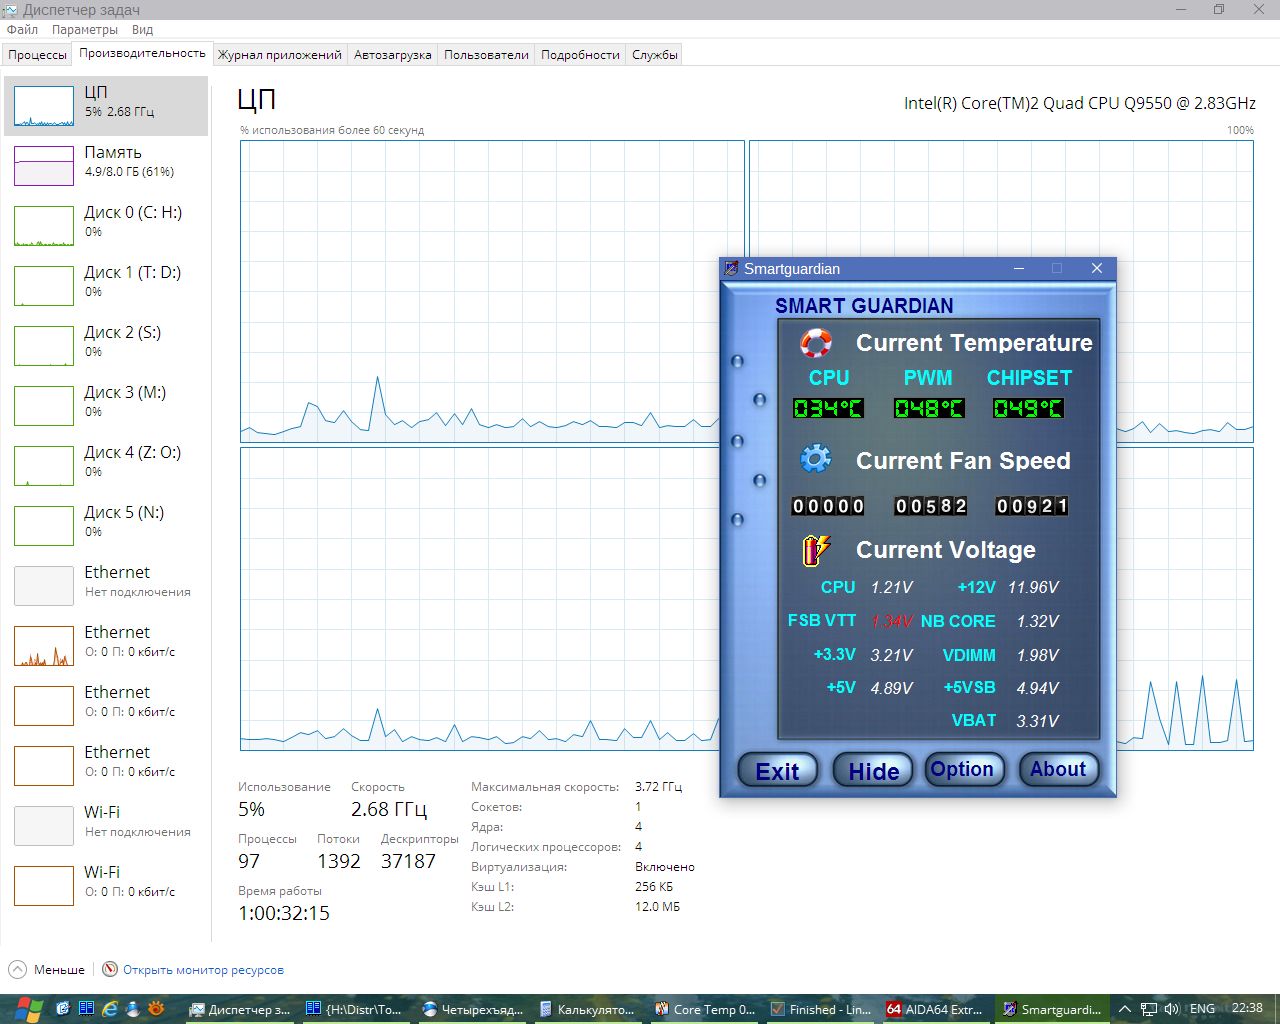
Task: Click the Smartguardian title bar icon
Action: 732,268
